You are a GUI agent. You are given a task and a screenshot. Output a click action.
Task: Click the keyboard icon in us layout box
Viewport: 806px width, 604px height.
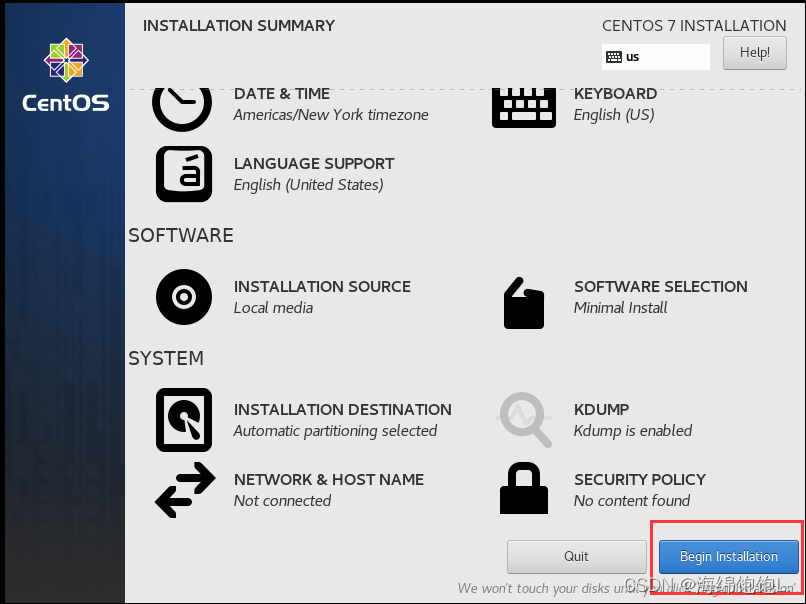tap(614, 57)
